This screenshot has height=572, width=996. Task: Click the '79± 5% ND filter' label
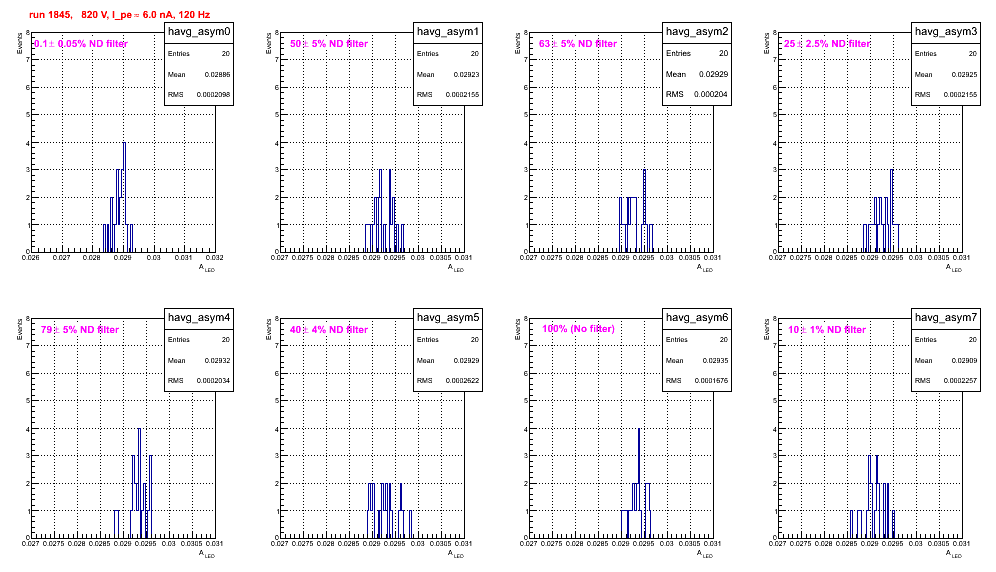coord(80,330)
